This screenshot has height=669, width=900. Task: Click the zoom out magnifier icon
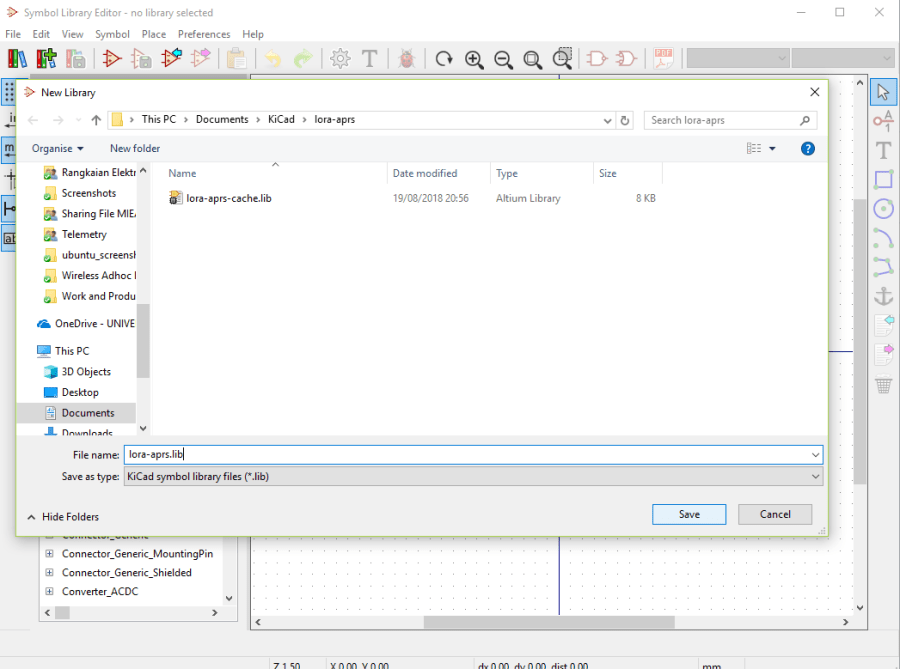click(503, 59)
